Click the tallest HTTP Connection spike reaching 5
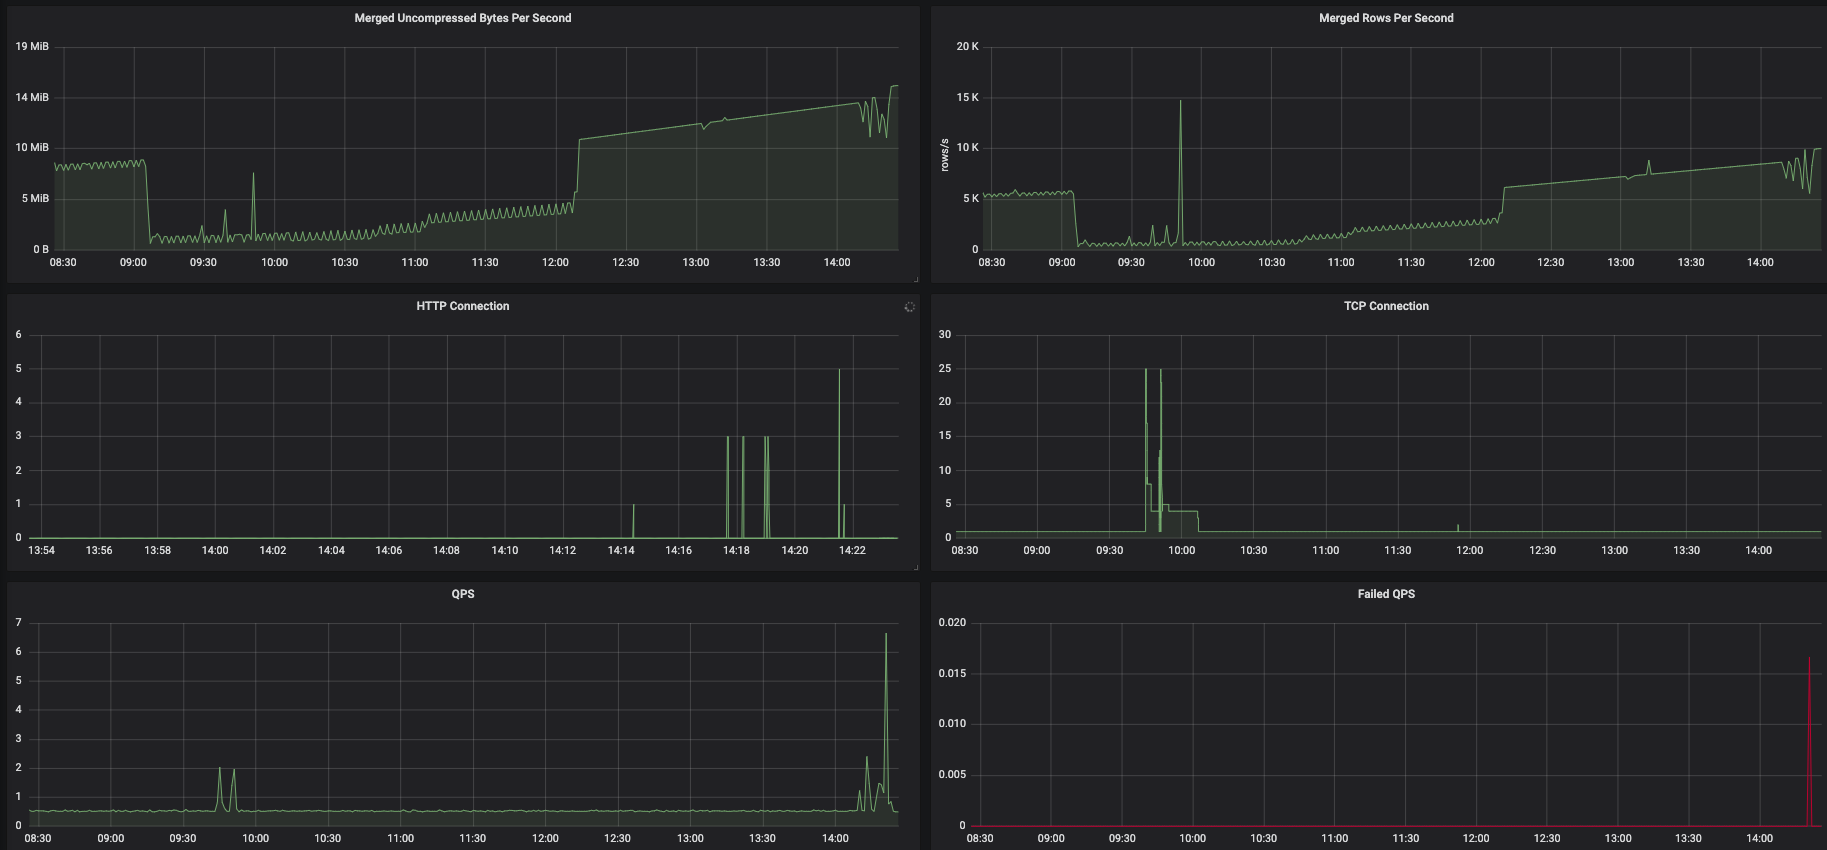Screen dimensions: 1827x850 pos(839,453)
